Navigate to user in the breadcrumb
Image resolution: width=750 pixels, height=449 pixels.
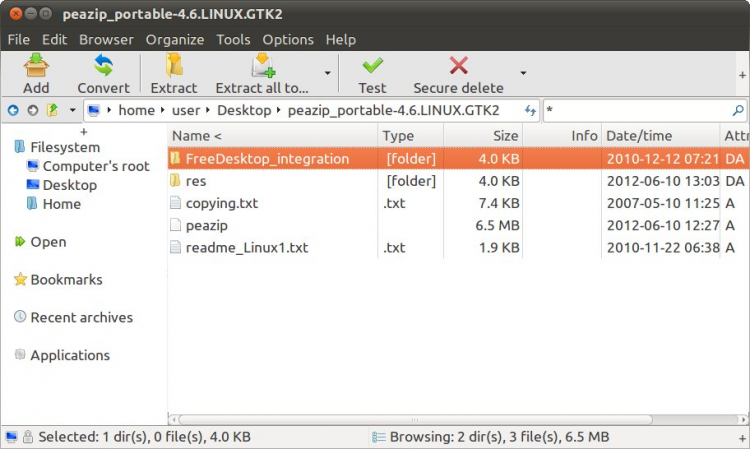[186, 110]
